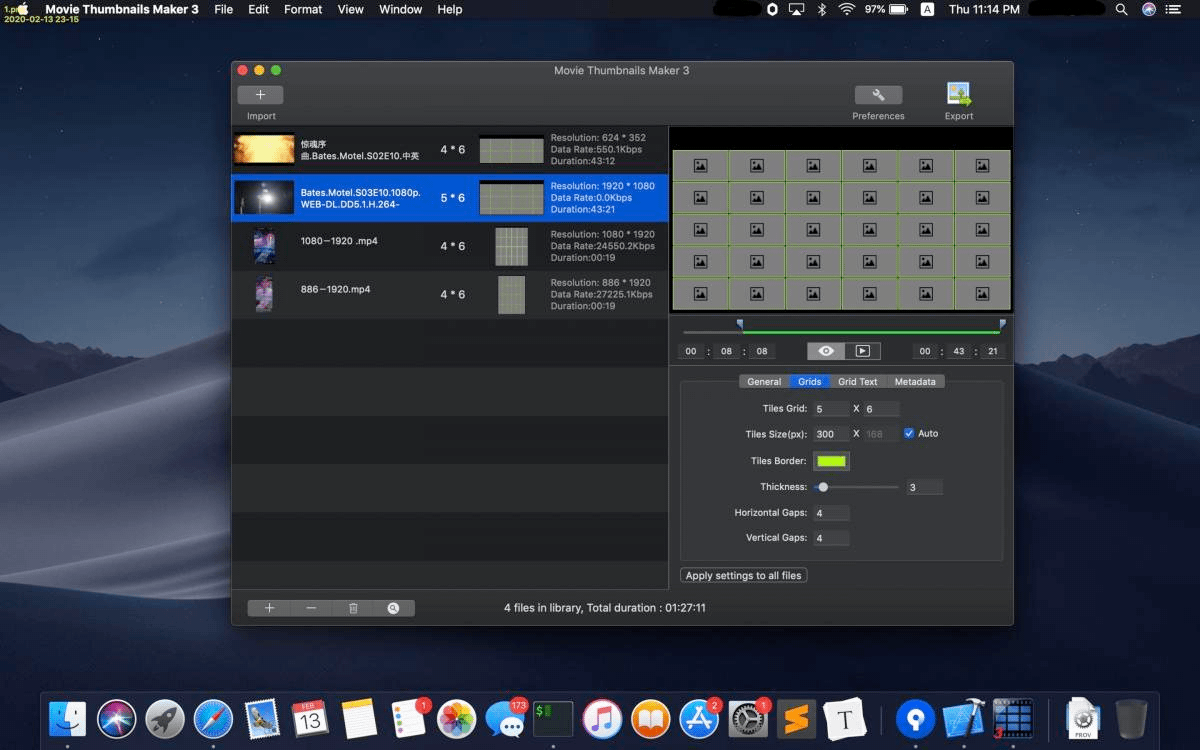This screenshot has height=750, width=1200.
Task: Click the Import plus icon
Action: [260, 95]
